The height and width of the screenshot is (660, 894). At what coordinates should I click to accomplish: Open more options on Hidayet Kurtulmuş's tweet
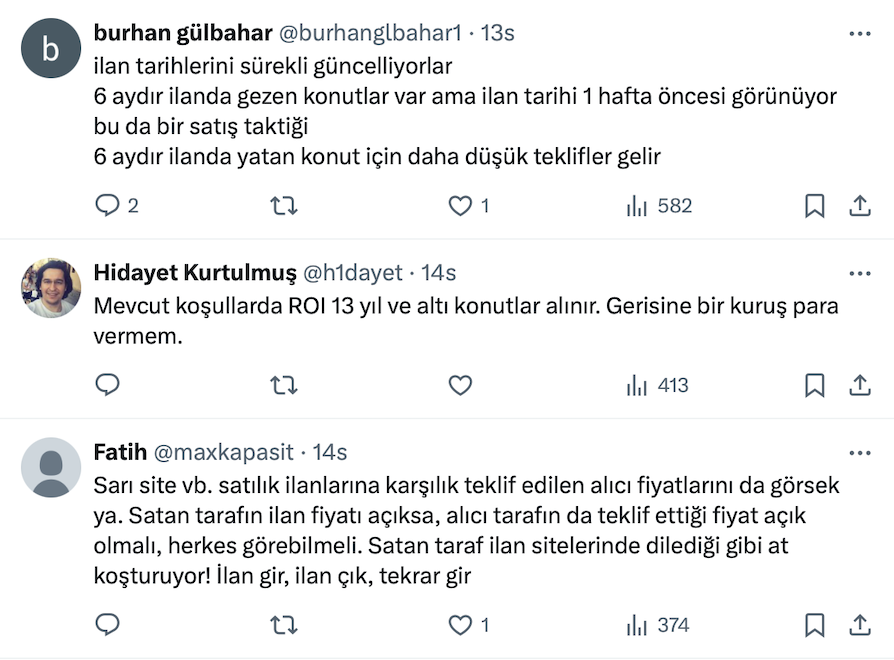(x=859, y=273)
